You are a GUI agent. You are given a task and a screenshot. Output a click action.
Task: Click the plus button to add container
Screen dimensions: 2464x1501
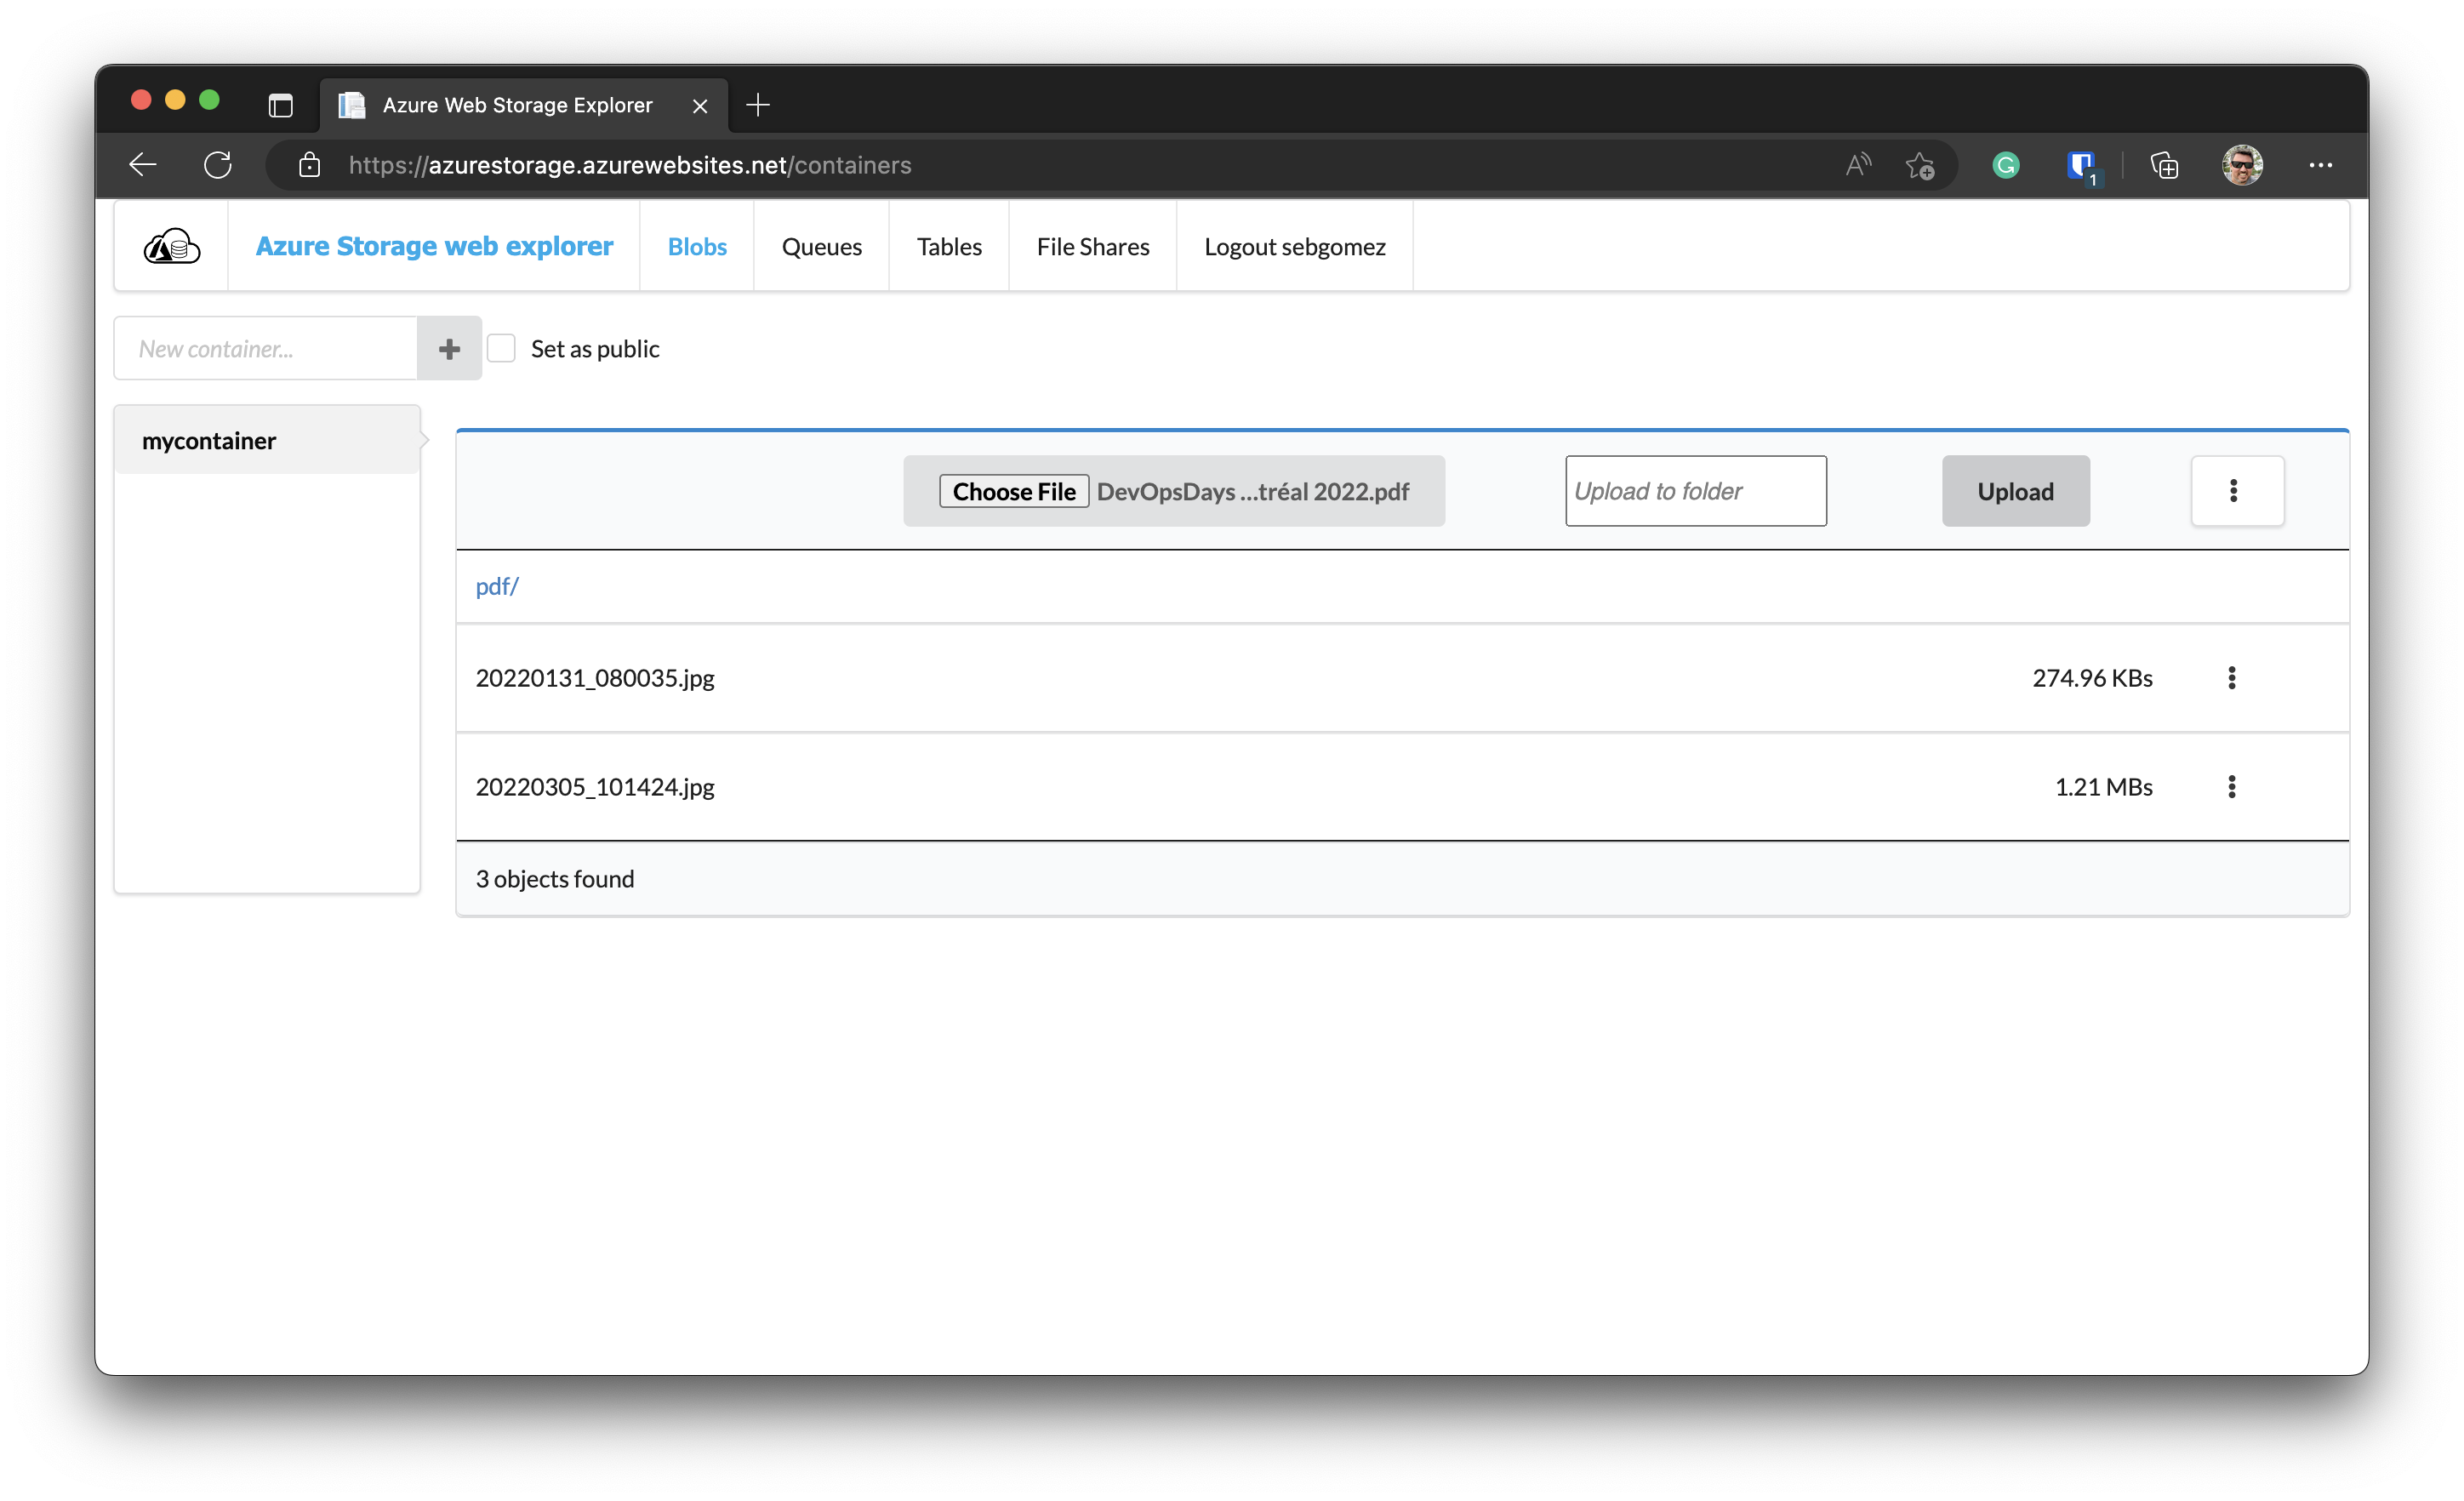pos(449,349)
